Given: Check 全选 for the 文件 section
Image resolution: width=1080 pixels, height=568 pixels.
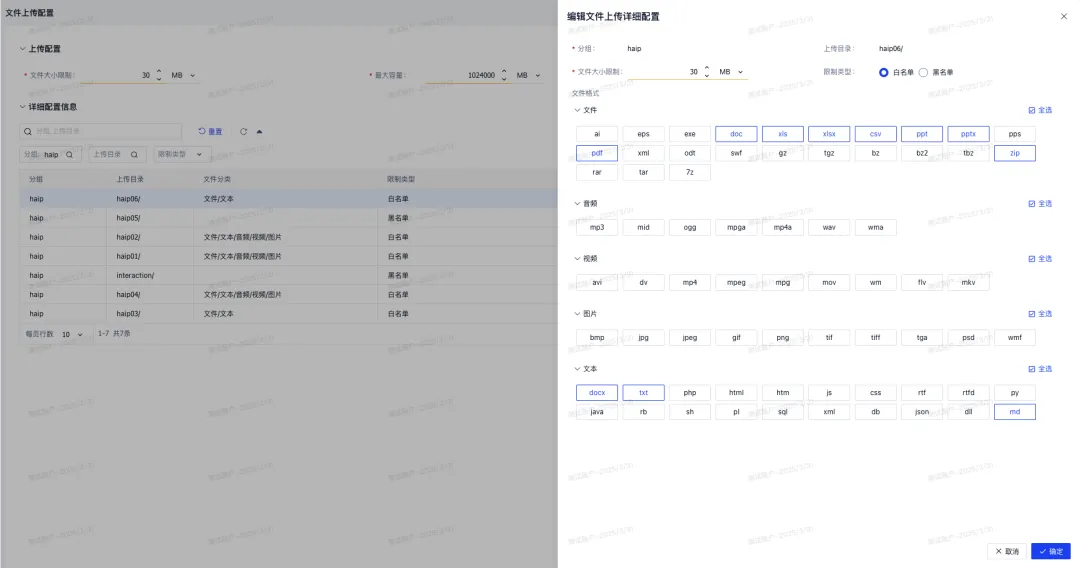Looking at the screenshot, I should [x=1040, y=110].
